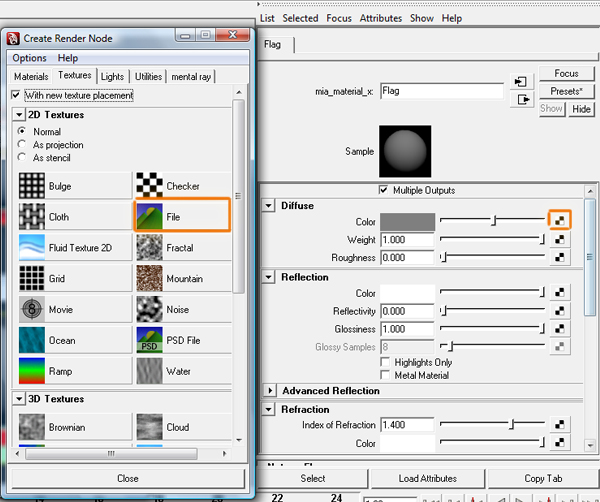Collapse the 2D Textures section
This screenshot has height=502, width=600.
coord(19,115)
